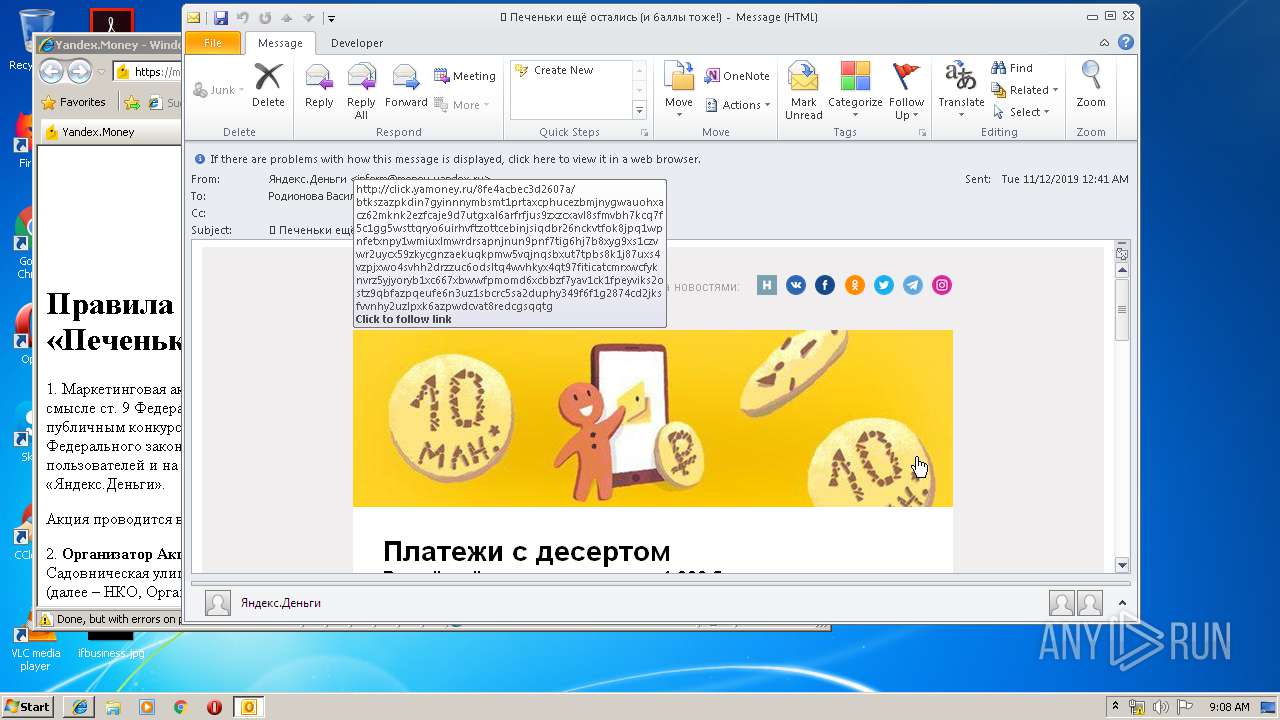Open the Facebook icon in email
1280x720 pixels.
click(x=825, y=285)
